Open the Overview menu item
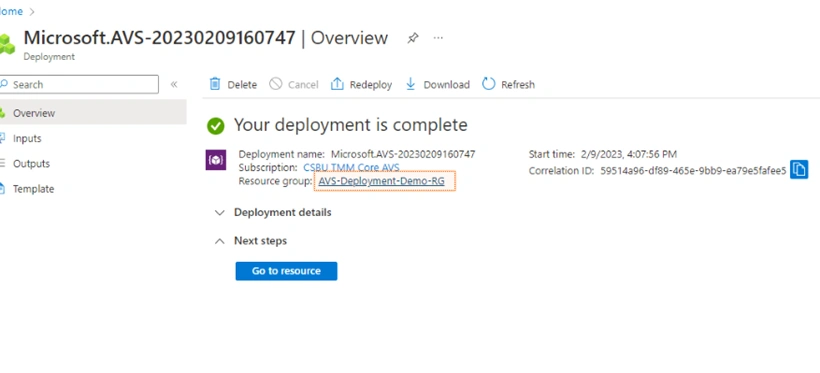 (93, 113)
